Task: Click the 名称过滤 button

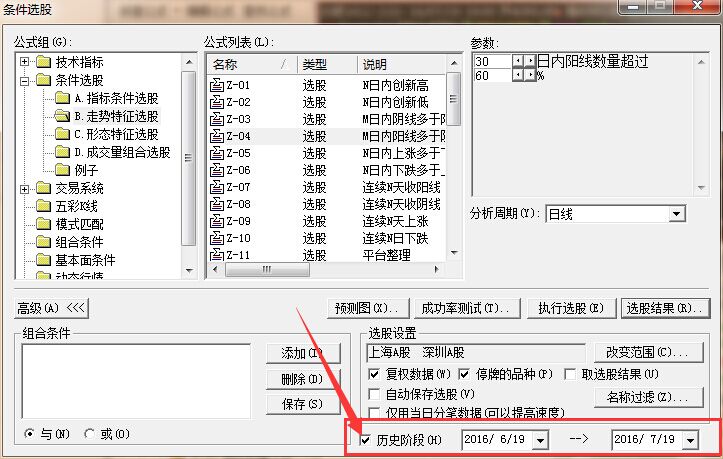Action: (649, 397)
